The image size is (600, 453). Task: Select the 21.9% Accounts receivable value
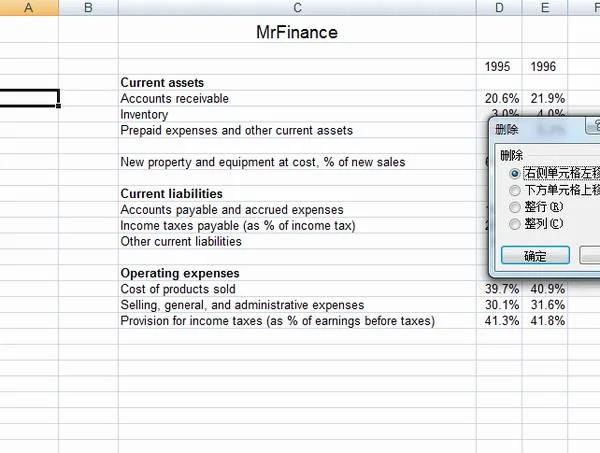[547, 99]
